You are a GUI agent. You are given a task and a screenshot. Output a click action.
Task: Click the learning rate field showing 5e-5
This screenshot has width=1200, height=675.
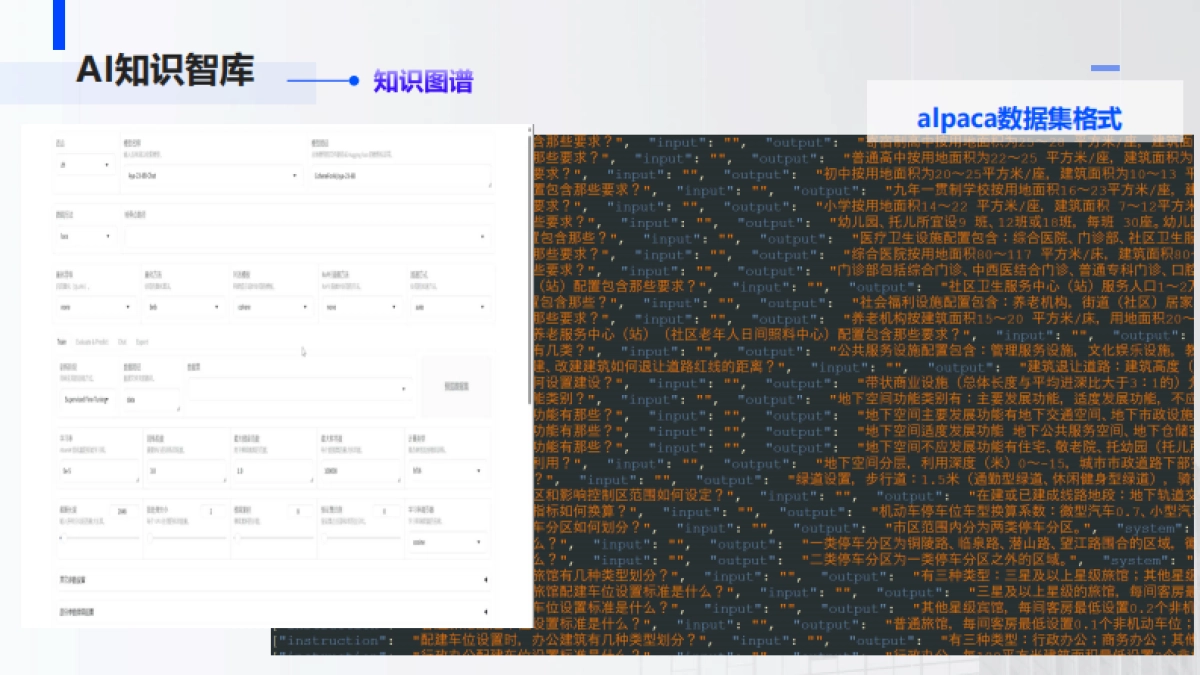[x=99, y=470]
